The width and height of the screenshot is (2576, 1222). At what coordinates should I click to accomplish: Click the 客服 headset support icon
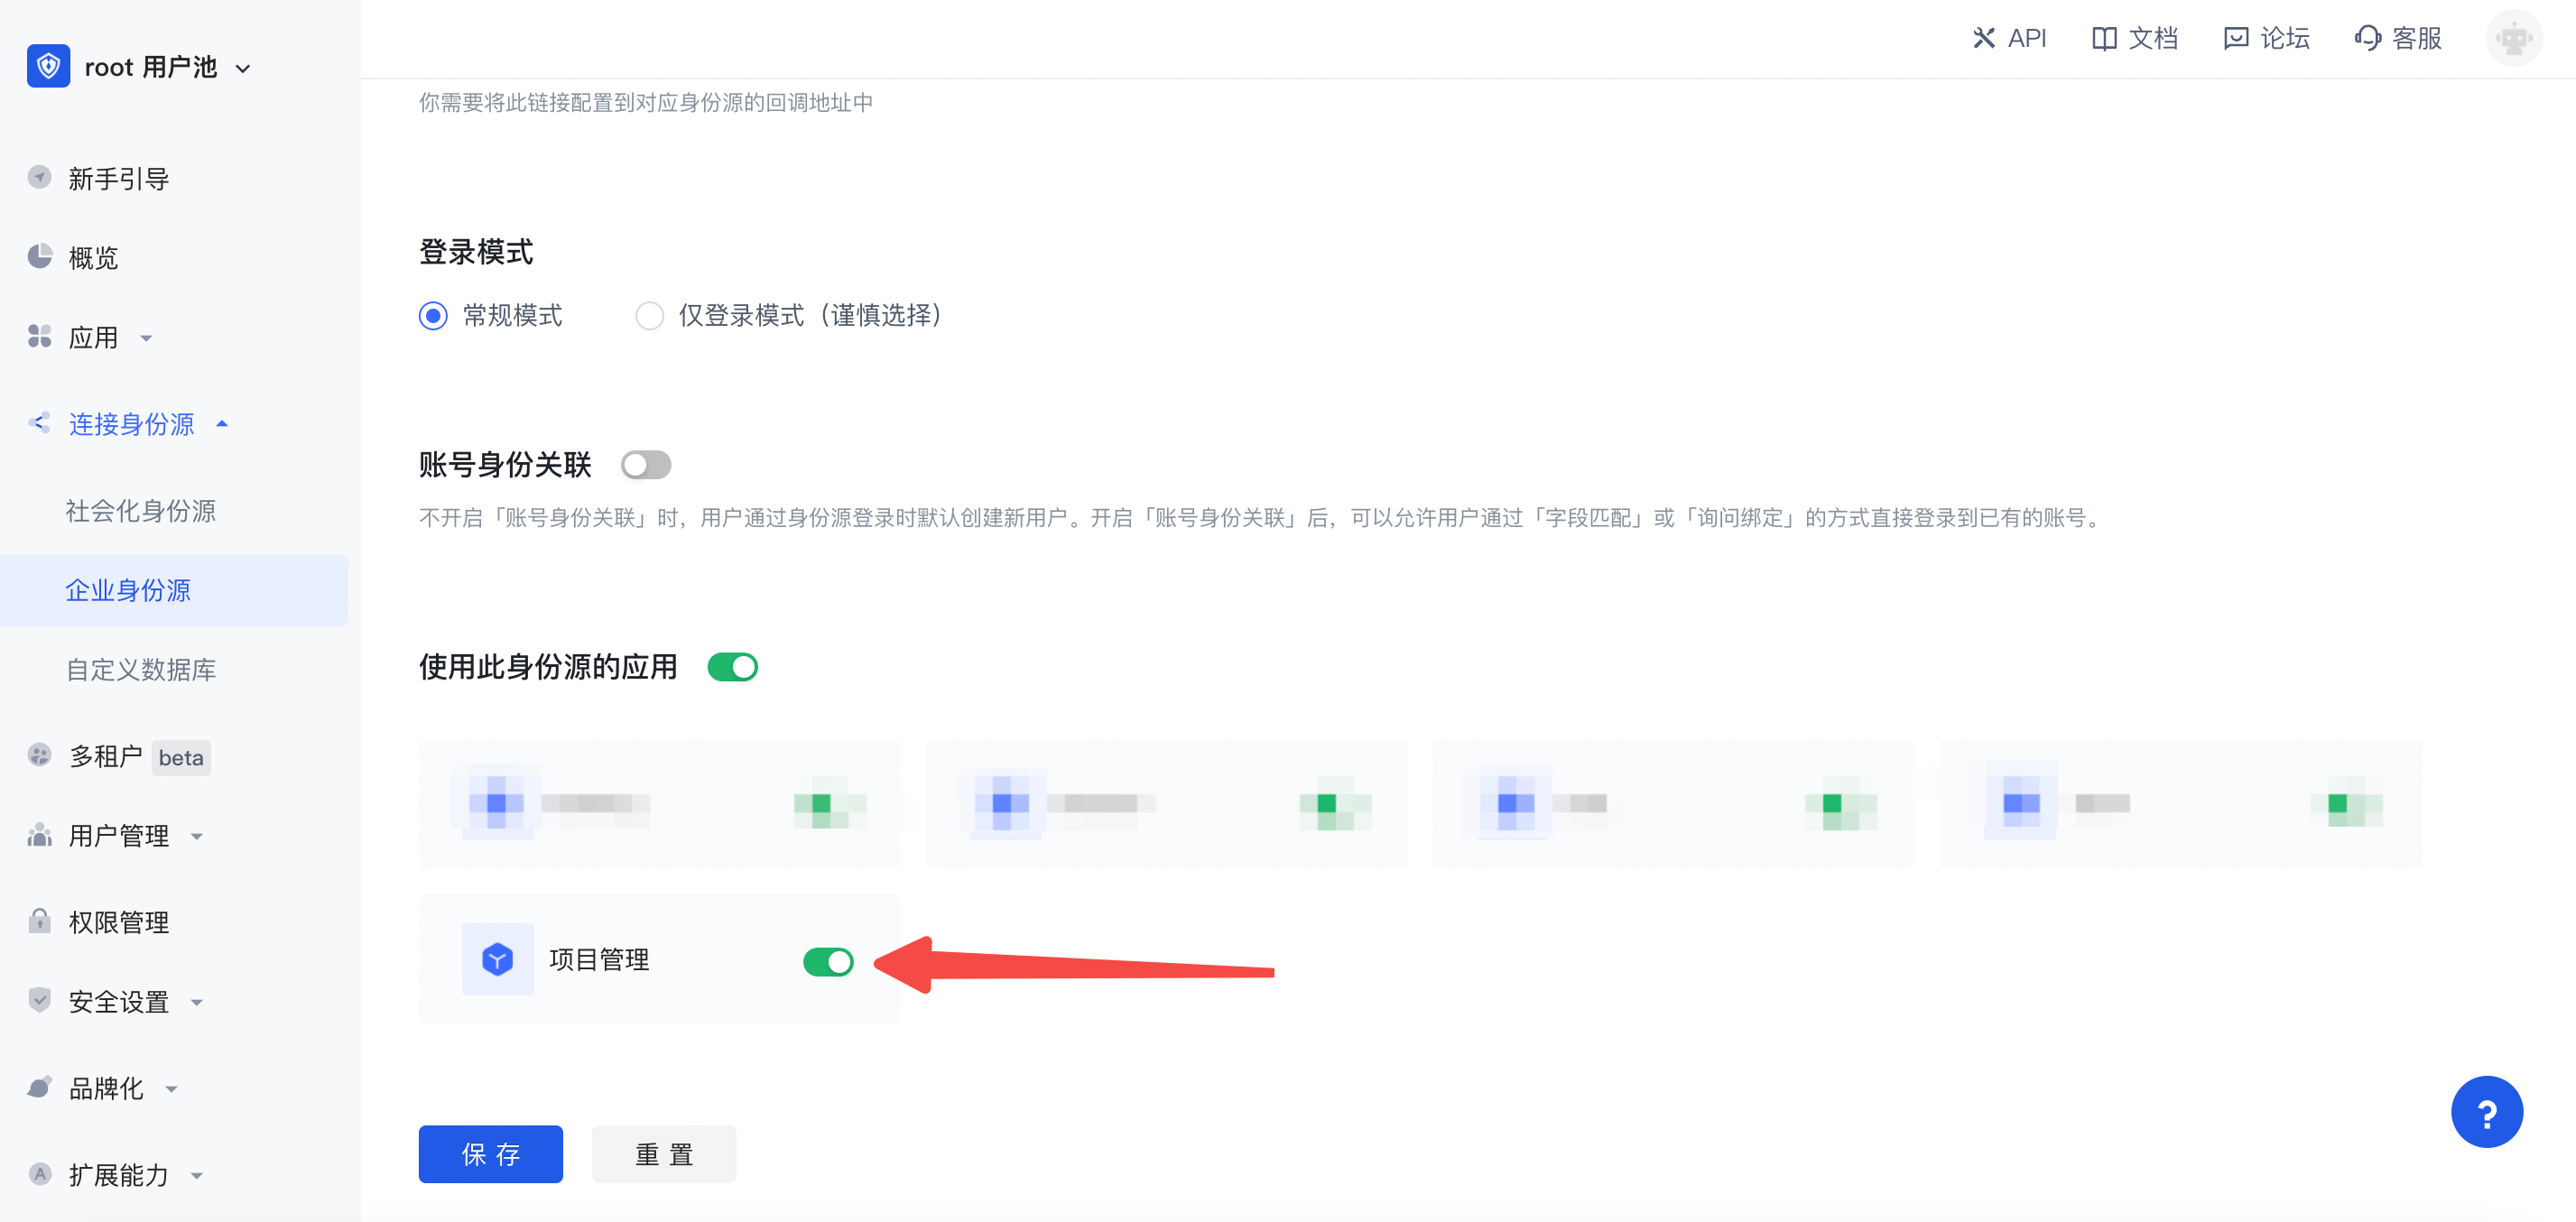(x=2367, y=38)
